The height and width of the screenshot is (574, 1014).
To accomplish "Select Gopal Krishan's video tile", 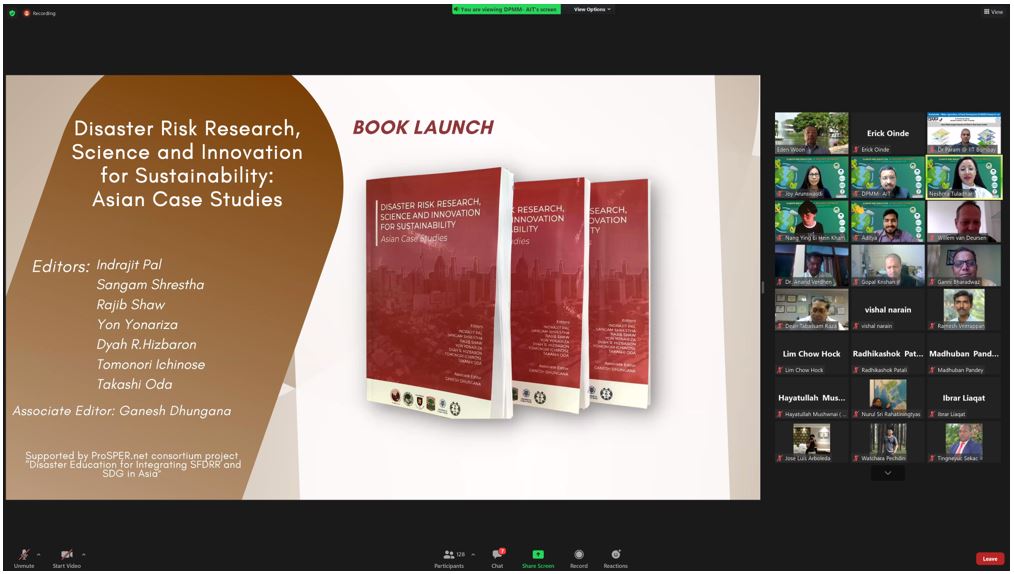I will (x=888, y=266).
